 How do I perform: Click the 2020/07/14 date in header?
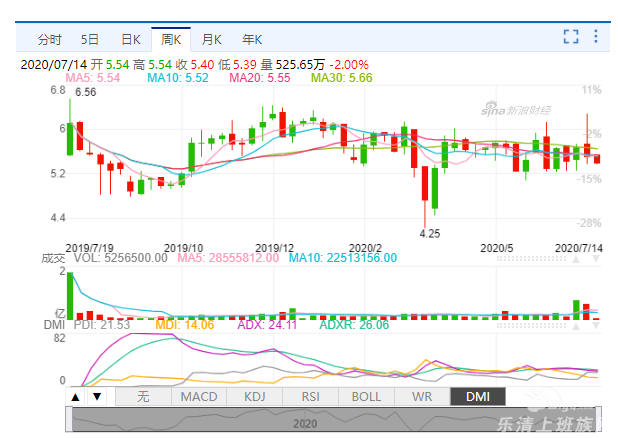click(x=56, y=65)
